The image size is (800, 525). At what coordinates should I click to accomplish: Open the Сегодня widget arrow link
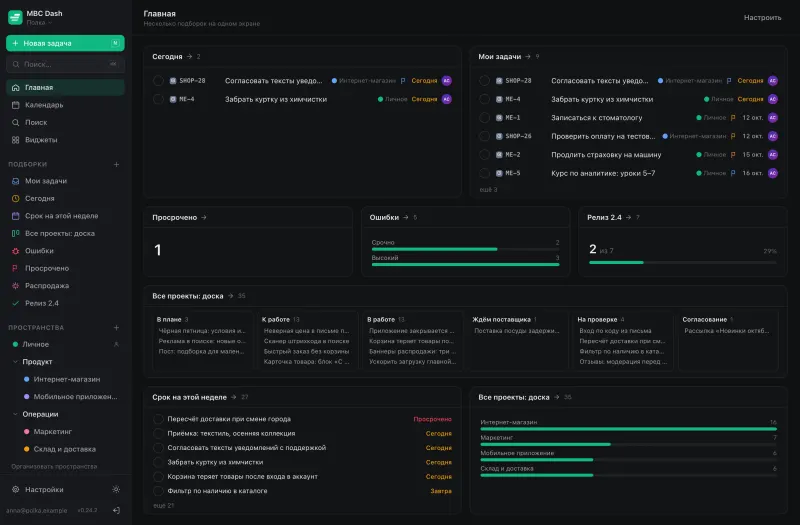[189, 57]
